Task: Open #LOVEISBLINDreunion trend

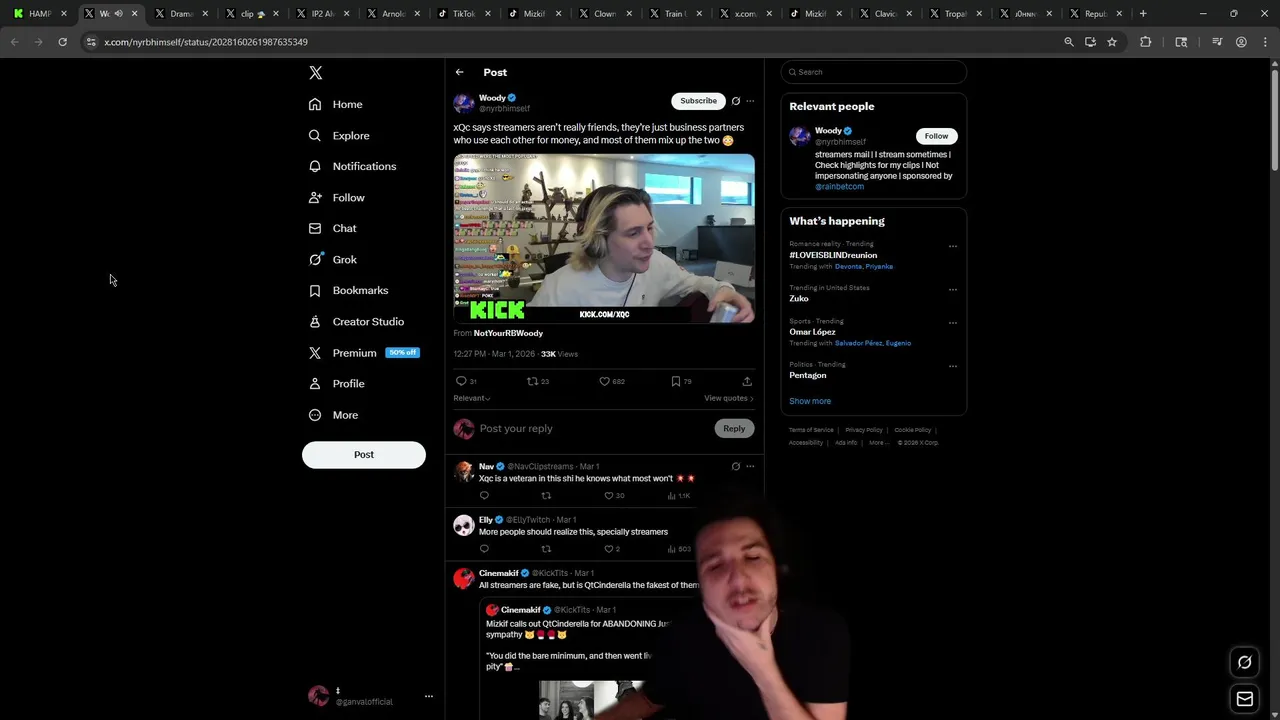Action: coord(833,255)
